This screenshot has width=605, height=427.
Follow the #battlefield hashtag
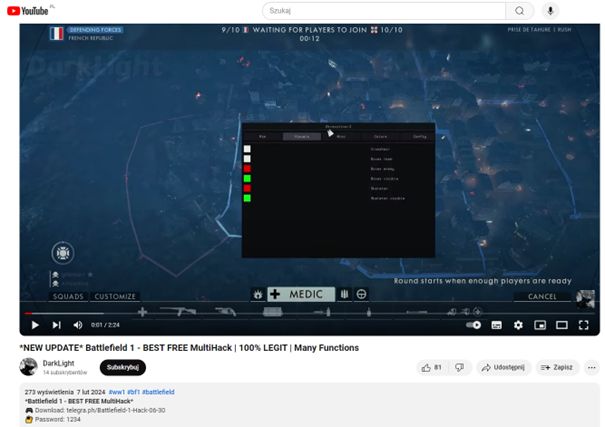tap(158, 392)
